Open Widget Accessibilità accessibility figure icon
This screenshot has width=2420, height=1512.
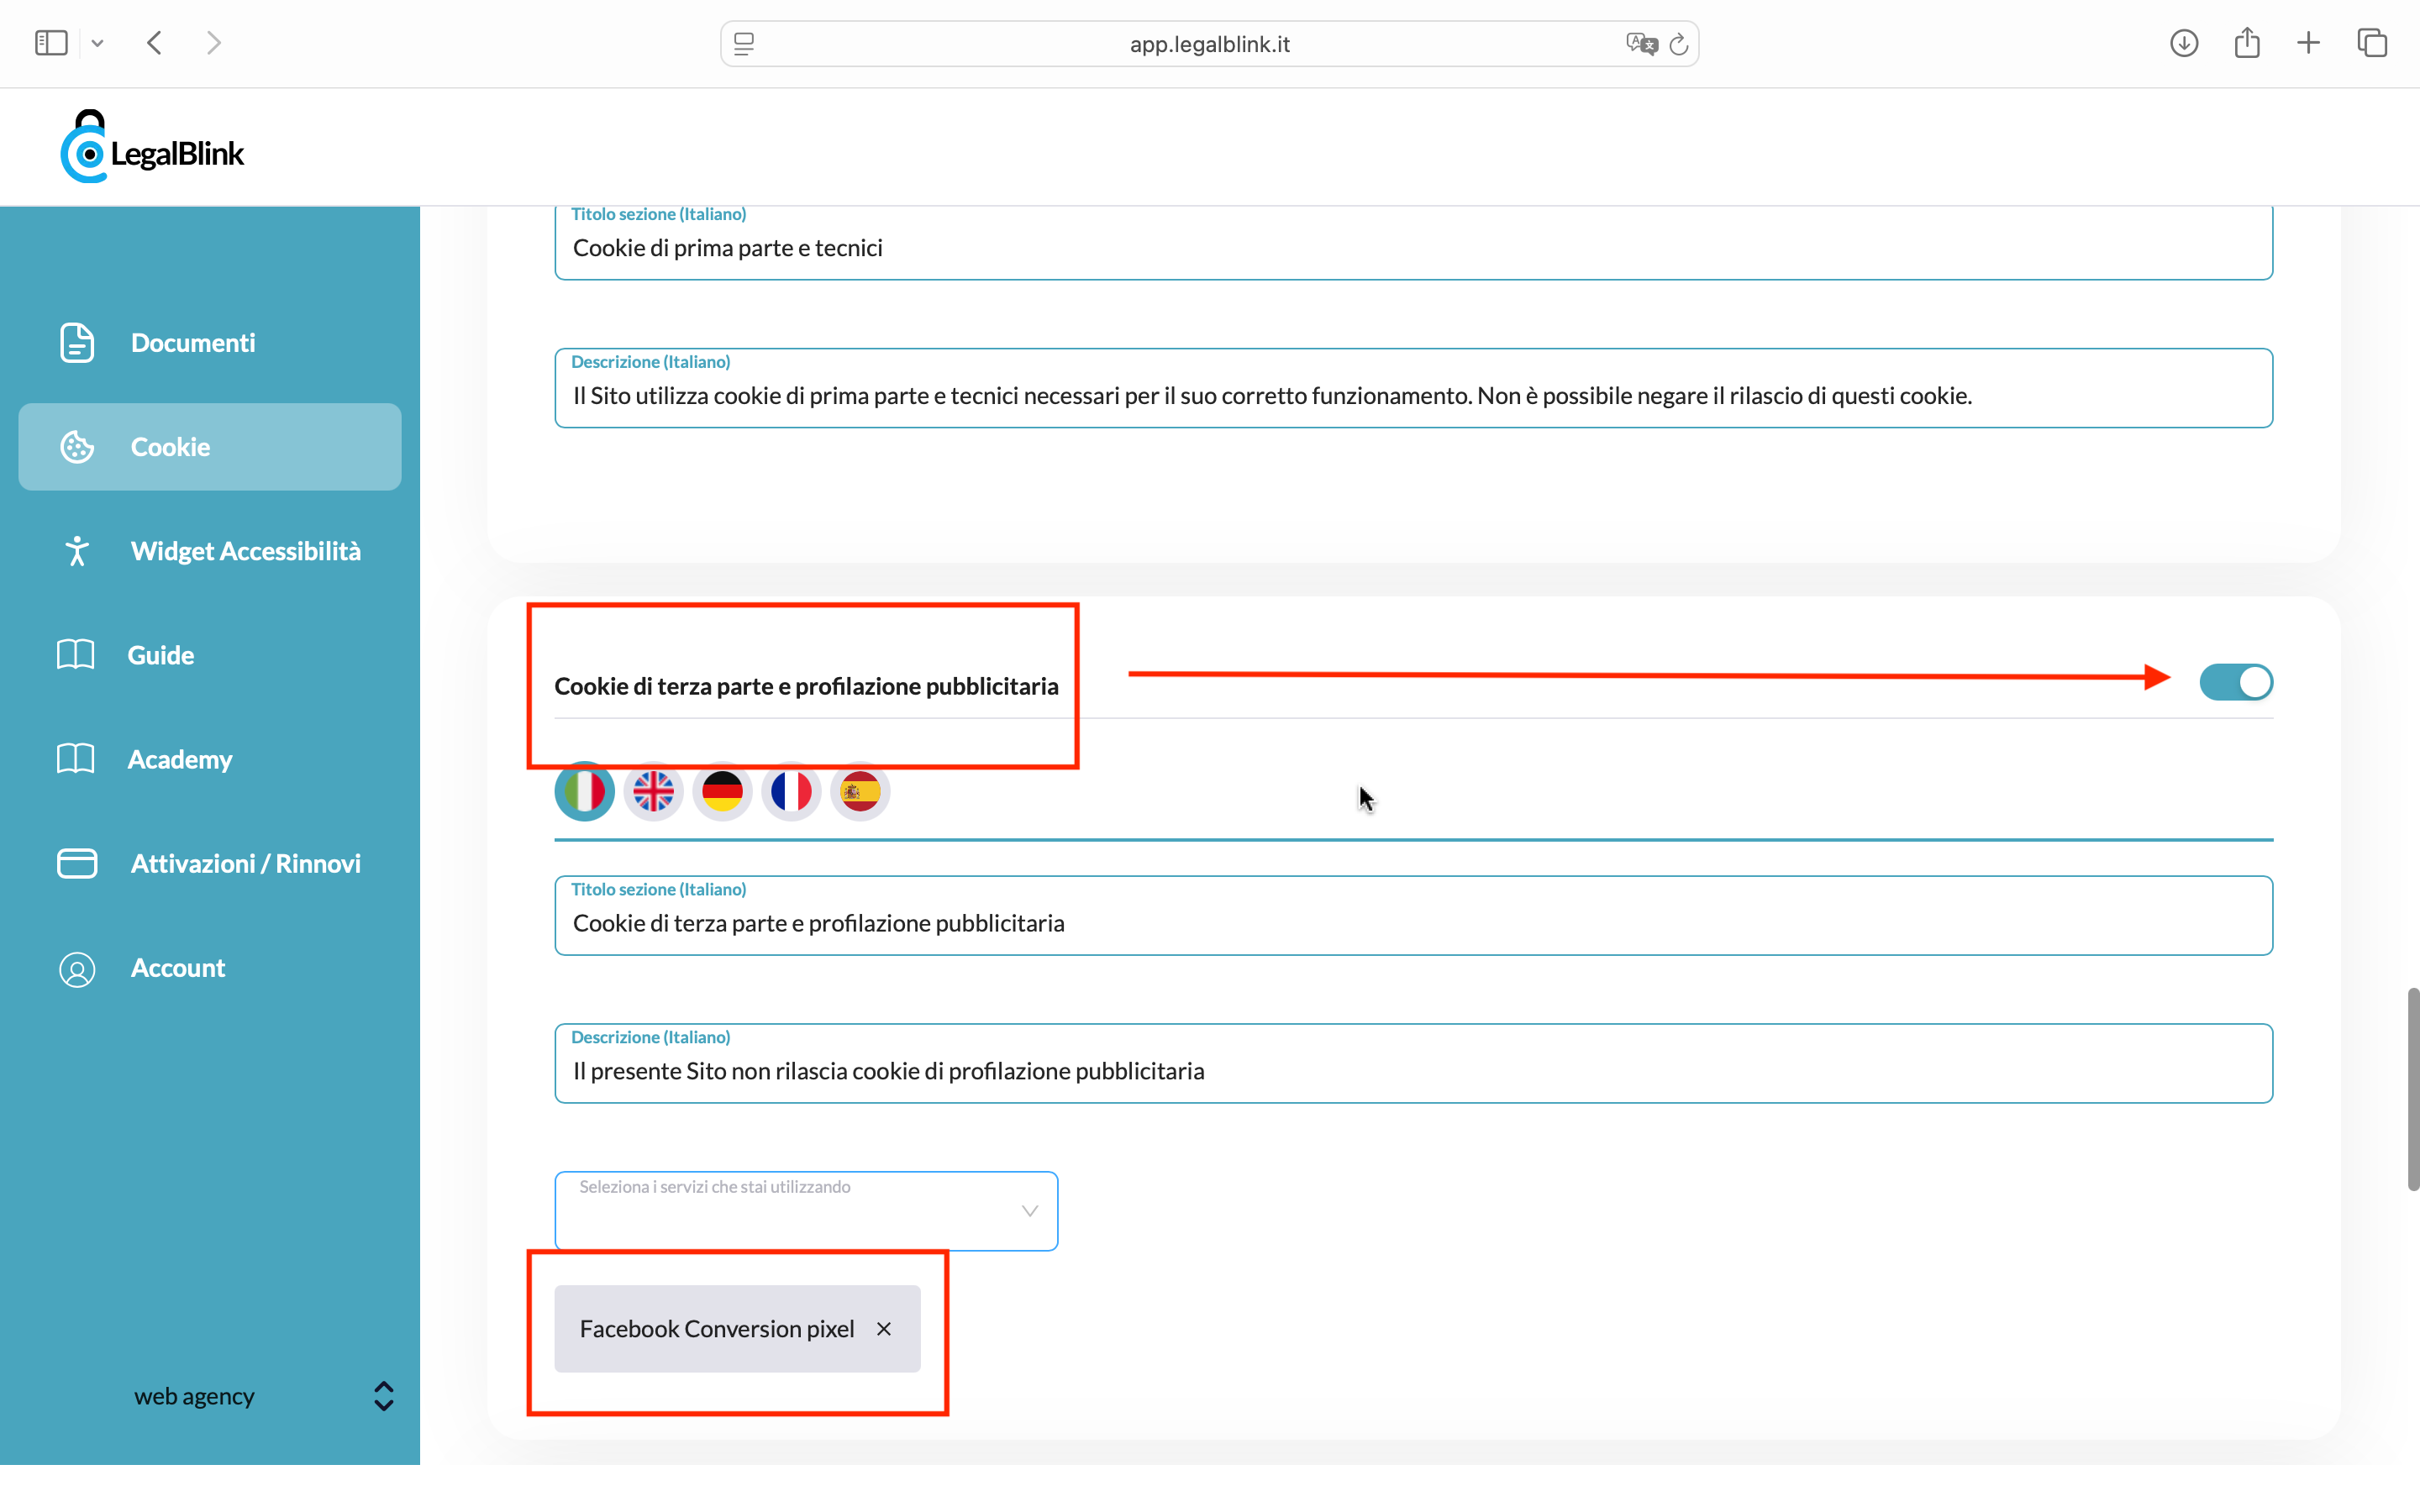(77, 551)
